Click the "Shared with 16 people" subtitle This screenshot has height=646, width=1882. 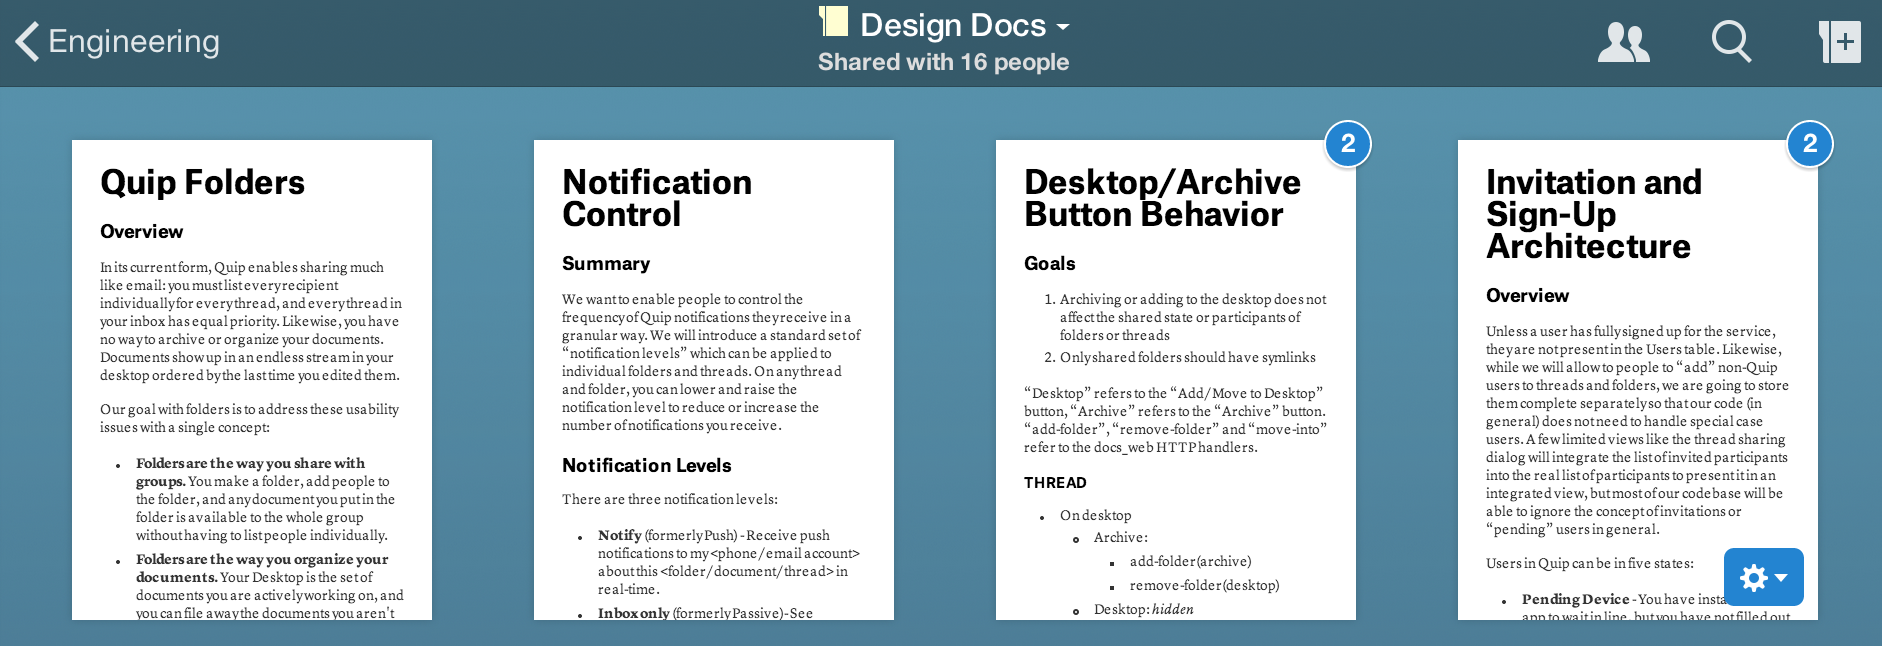click(943, 62)
